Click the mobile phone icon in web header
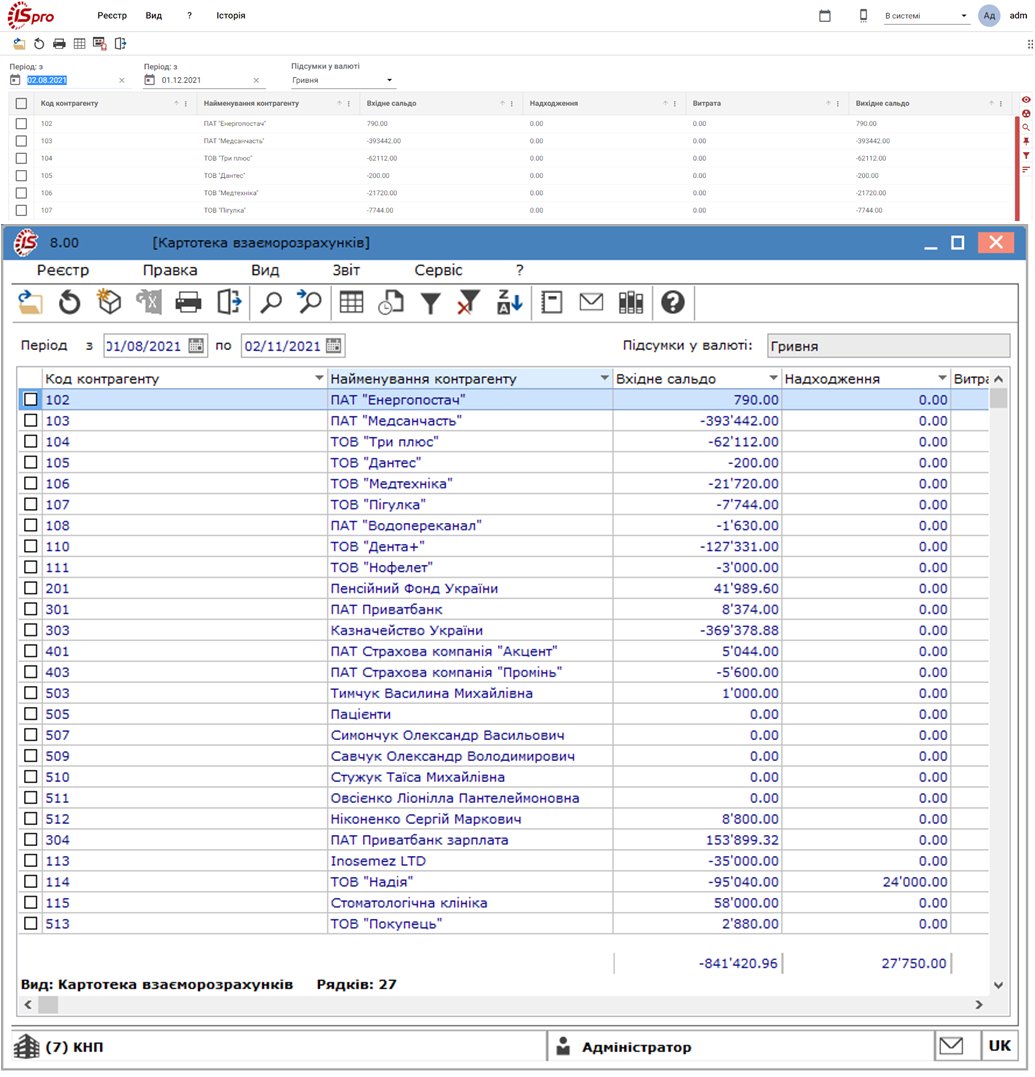Viewport: 1035px width, 1077px height. 863,16
